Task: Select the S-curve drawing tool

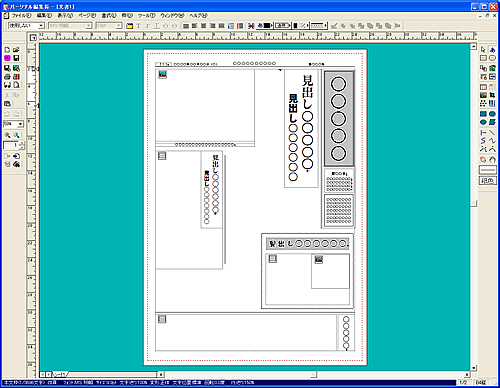Action: click(x=483, y=141)
